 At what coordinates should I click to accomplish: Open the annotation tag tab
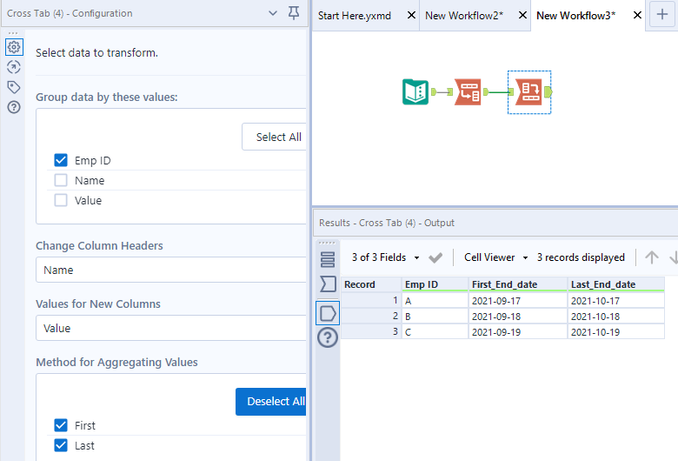(x=14, y=87)
